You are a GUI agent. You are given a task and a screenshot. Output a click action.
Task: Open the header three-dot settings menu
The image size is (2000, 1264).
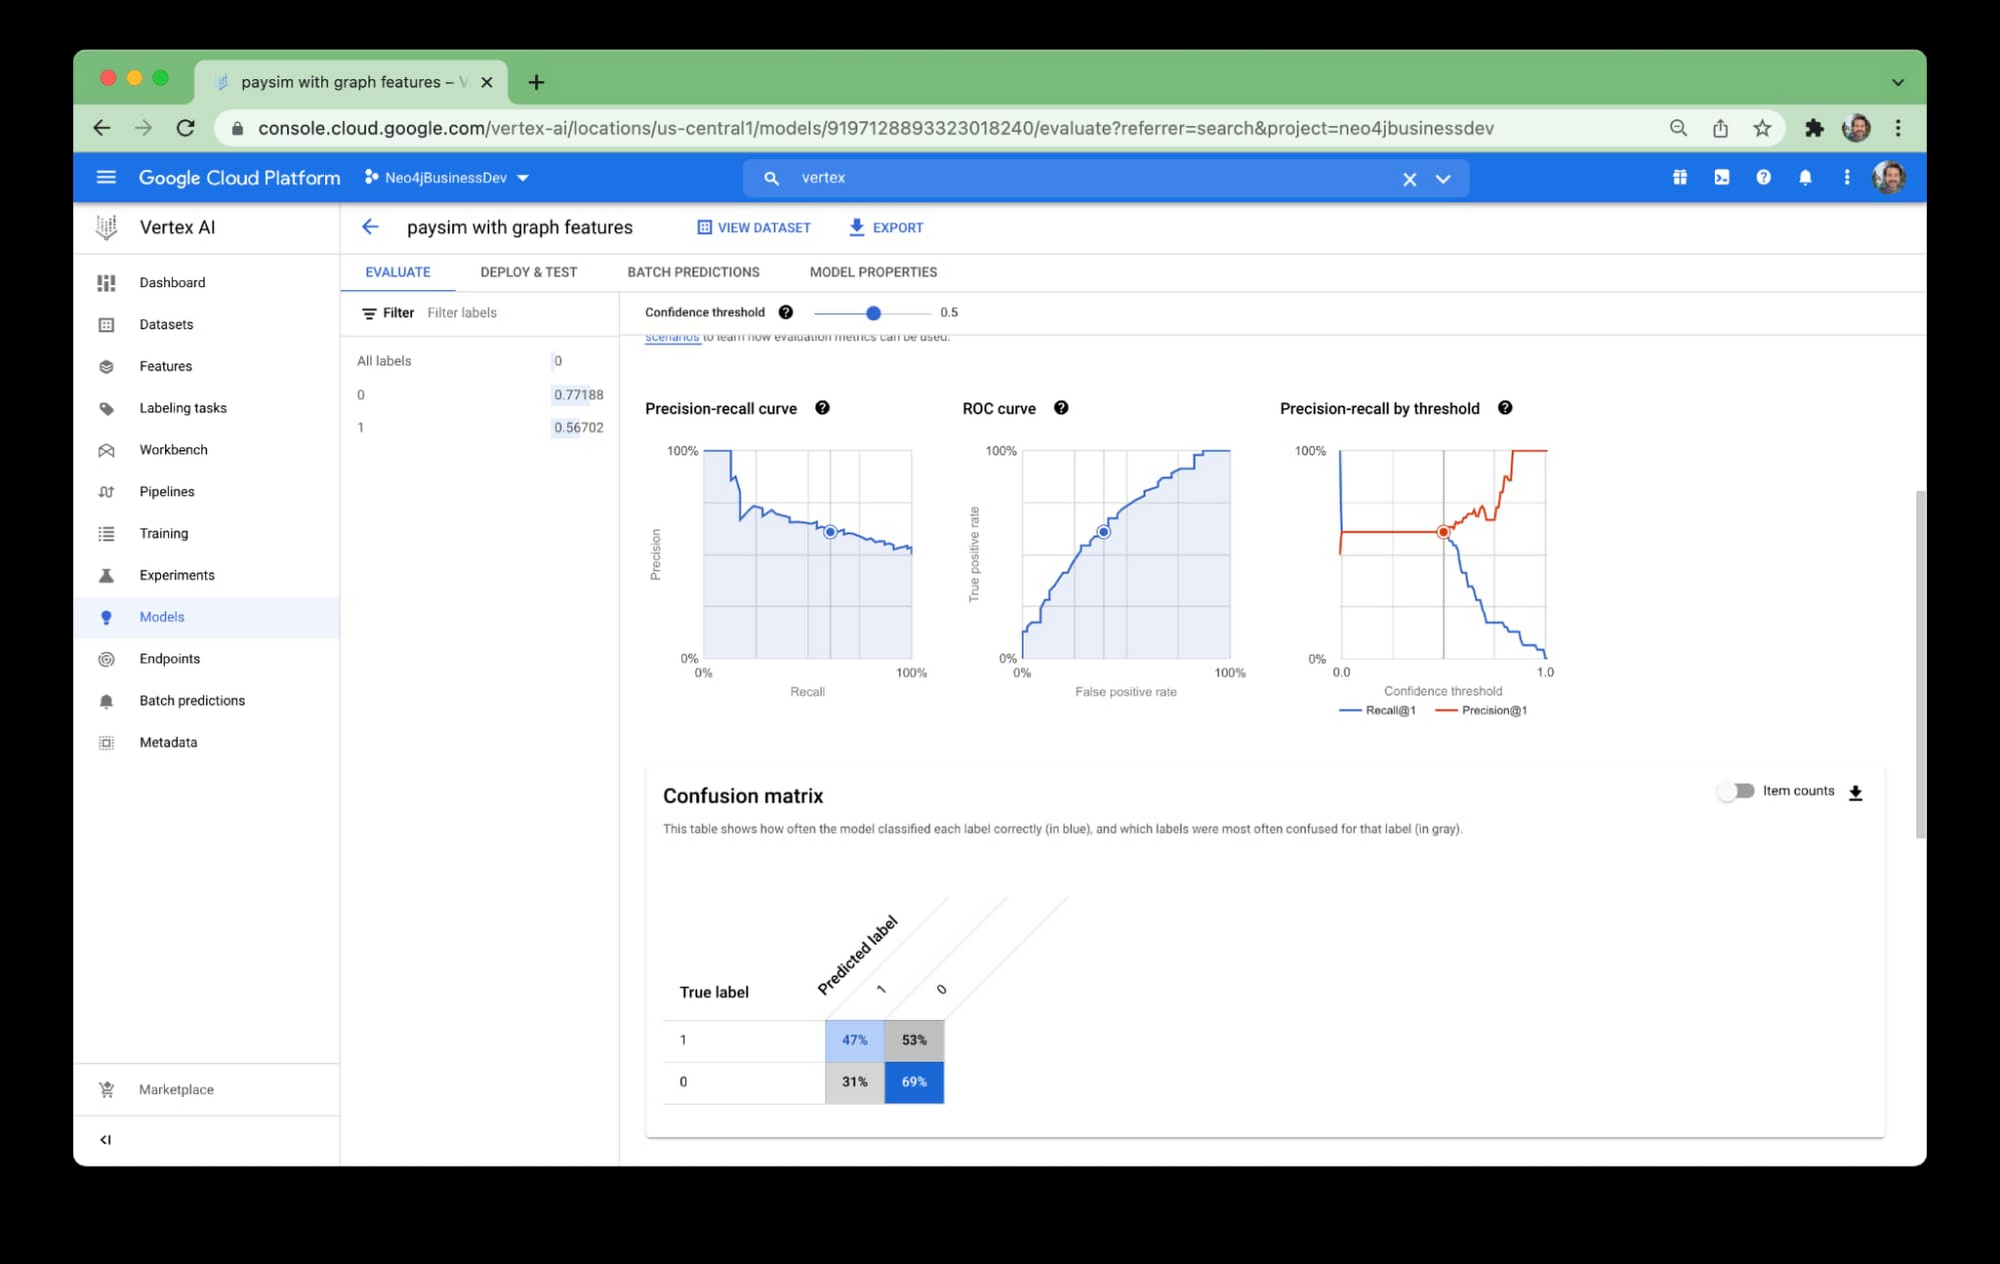[x=1846, y=177]
